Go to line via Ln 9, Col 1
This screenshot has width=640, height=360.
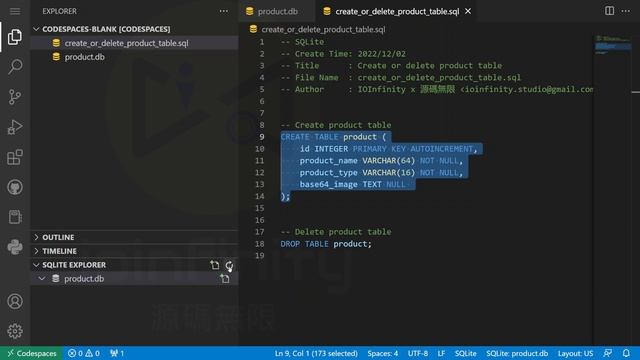click(316, 353)
